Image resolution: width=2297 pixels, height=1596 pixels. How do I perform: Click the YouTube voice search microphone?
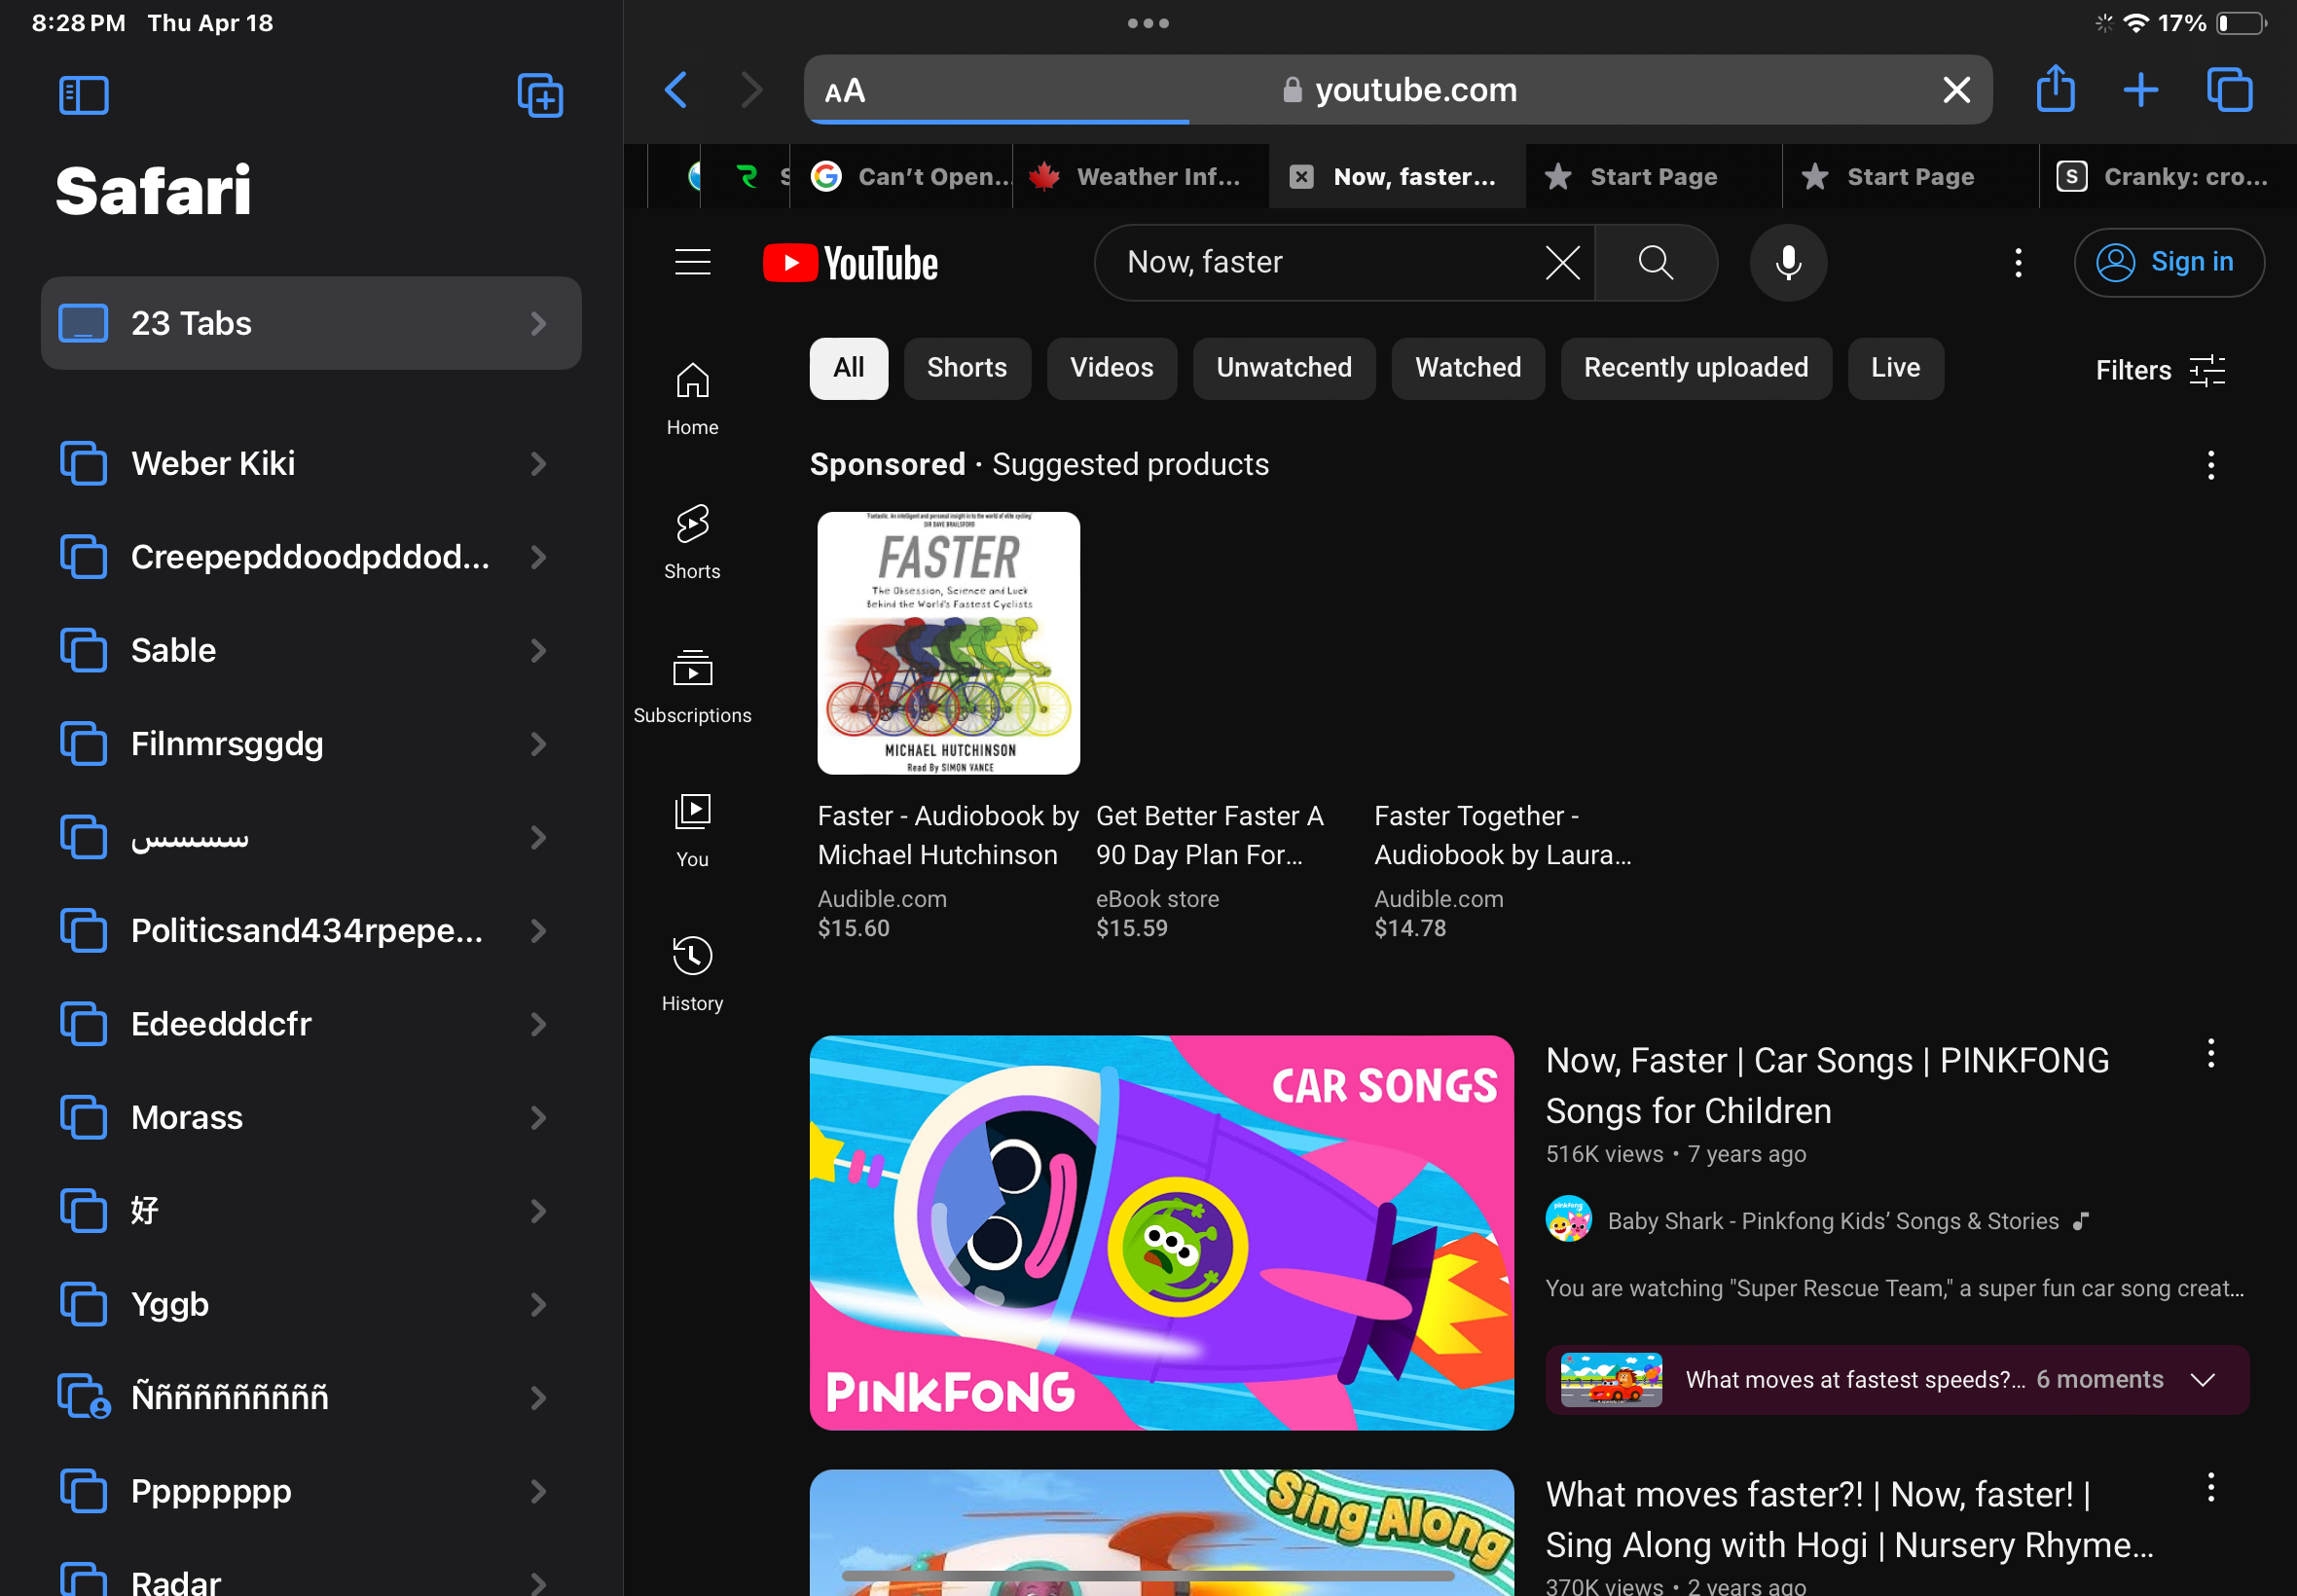1788,262
